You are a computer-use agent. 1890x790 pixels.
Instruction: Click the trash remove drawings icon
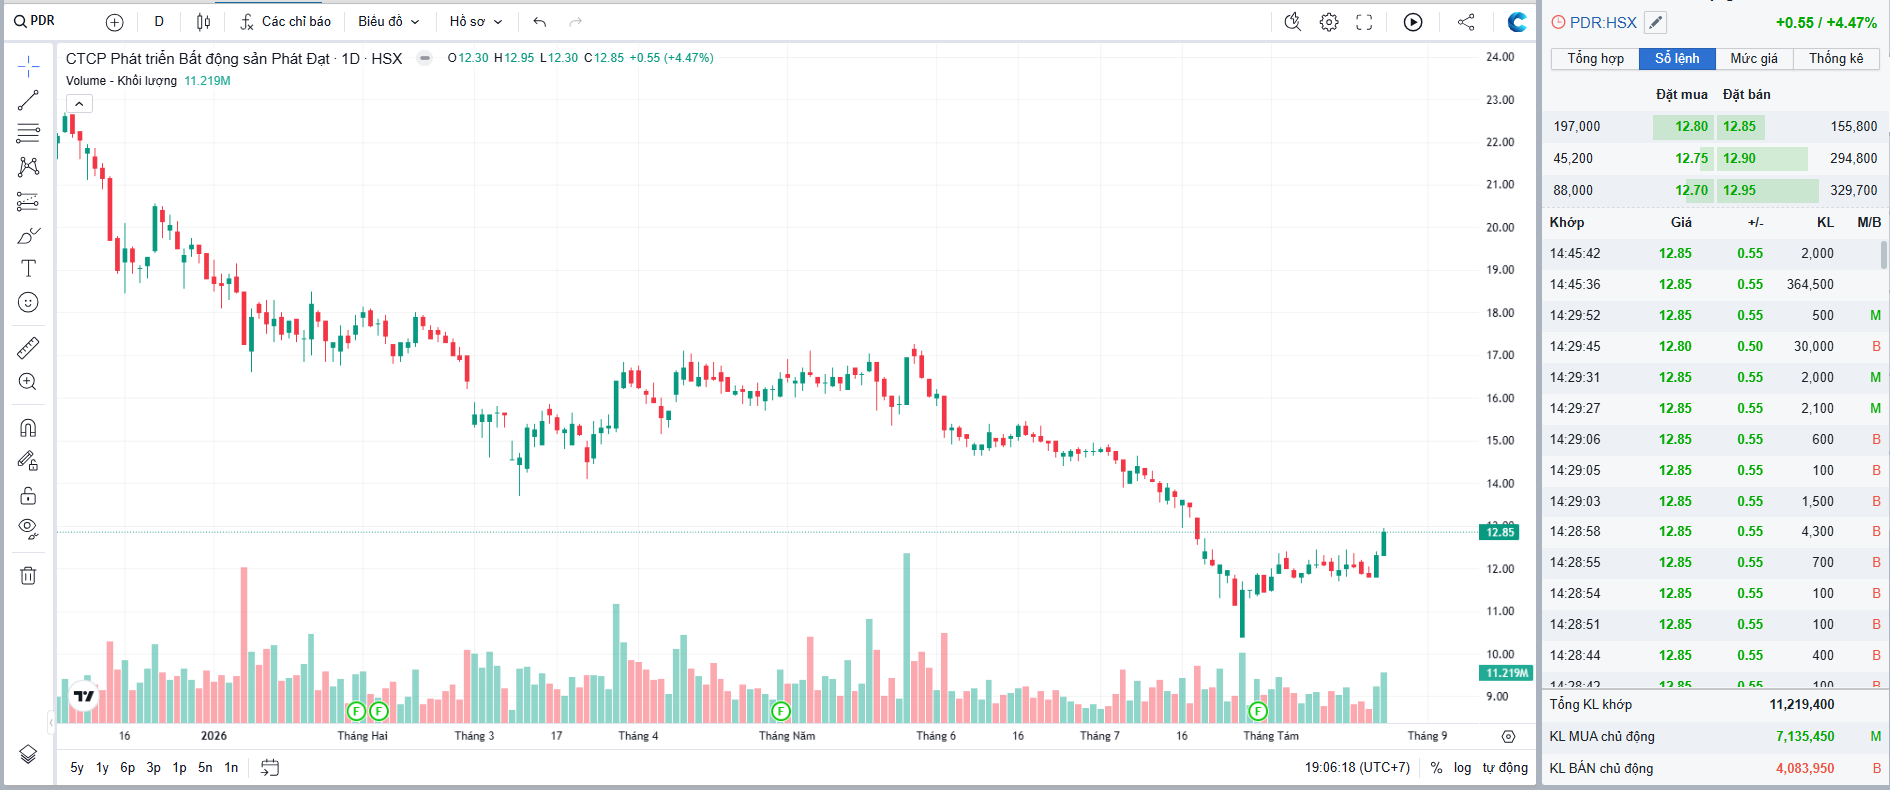point(28,575)
